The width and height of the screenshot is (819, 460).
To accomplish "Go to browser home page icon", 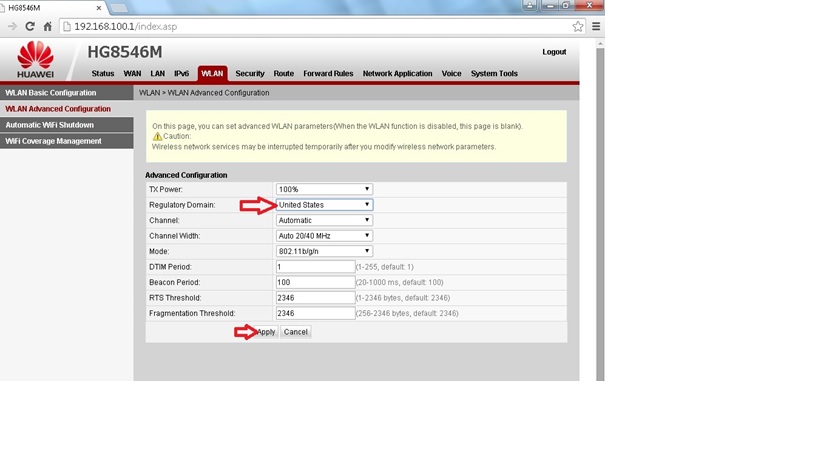I will click(48, 26).
